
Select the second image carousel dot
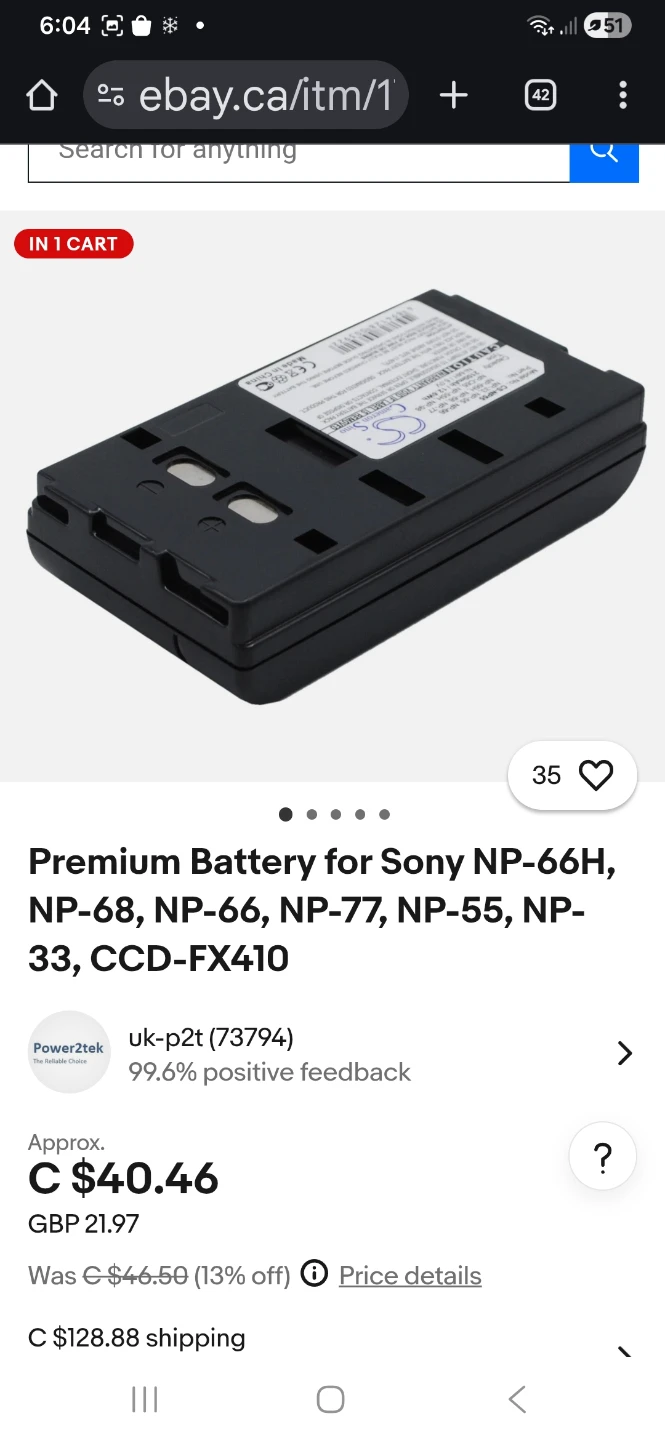coord(311,814)
